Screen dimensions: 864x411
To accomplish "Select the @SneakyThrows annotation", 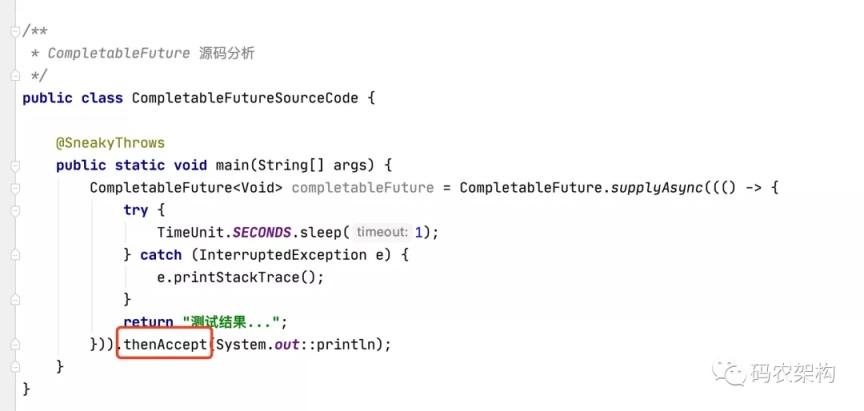I will 110,142.
